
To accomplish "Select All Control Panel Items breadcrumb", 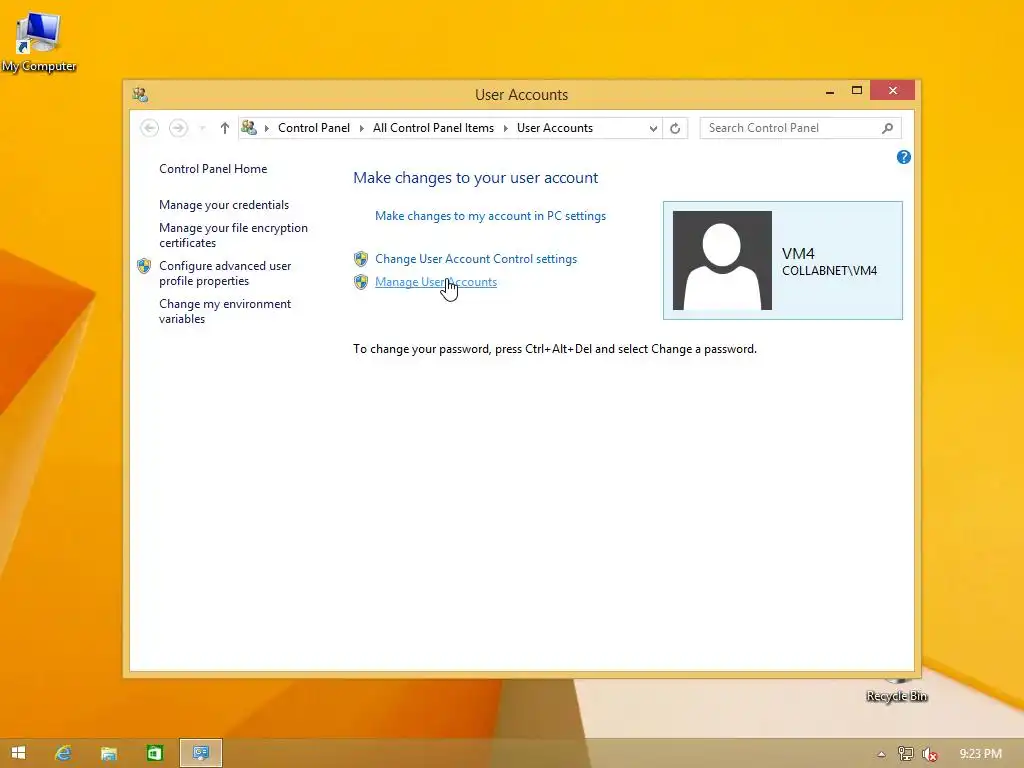I will [434, 128].
